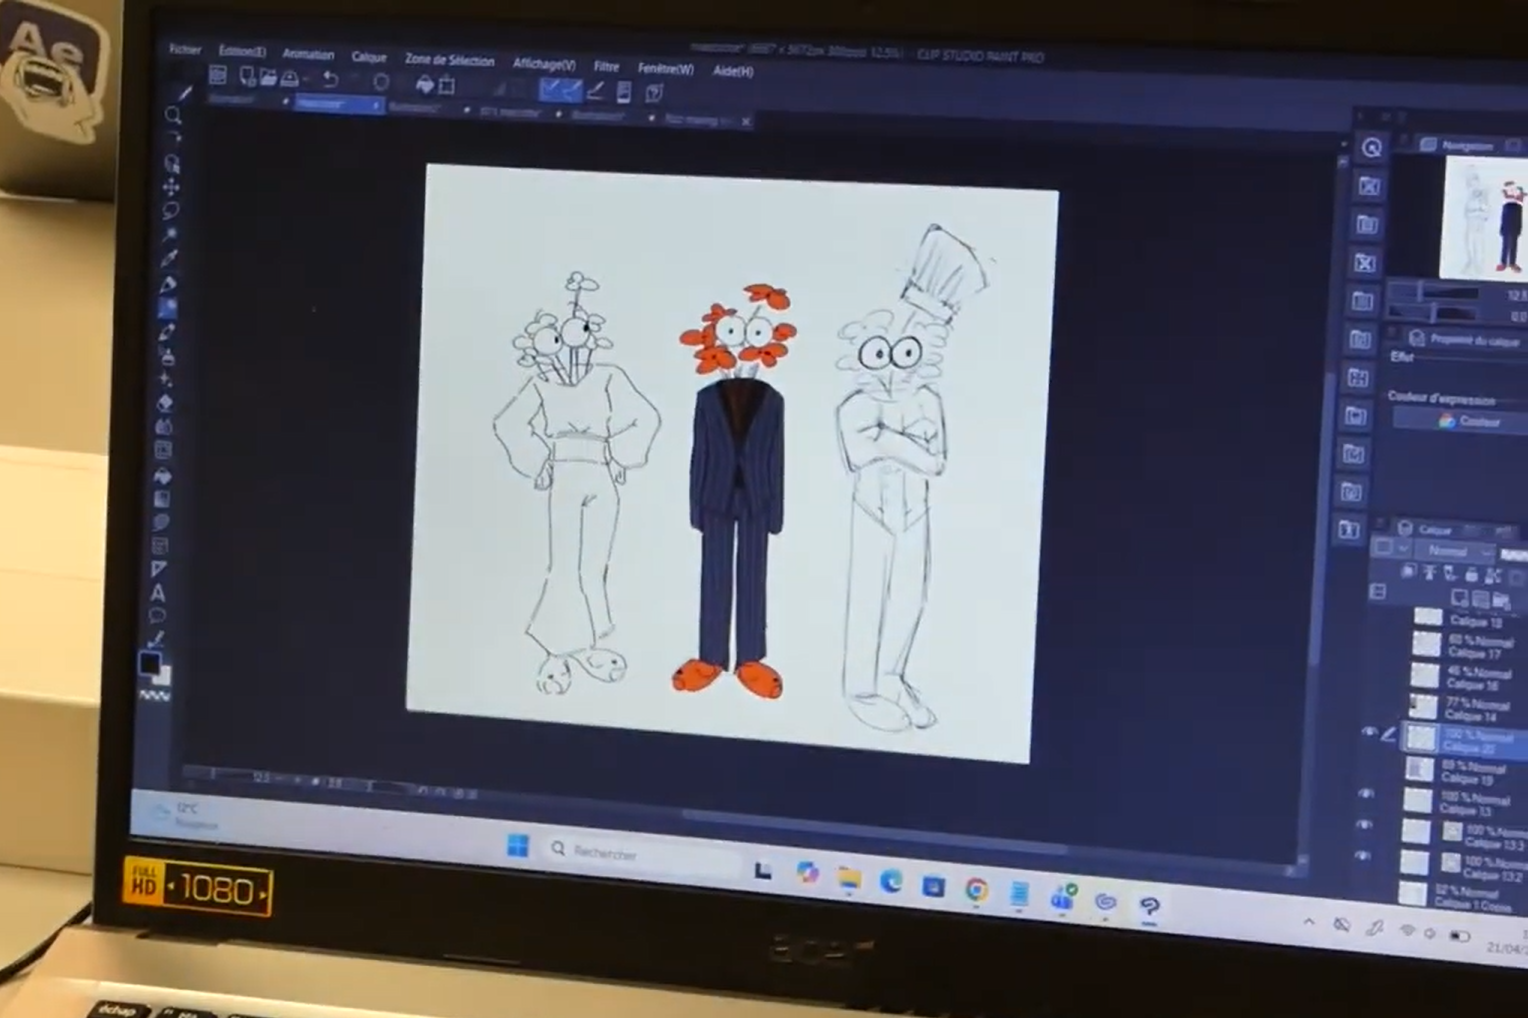This screenshot has width=1528, height=1018.
Task: Open the Animation menu
Action: (x=308, y=54)
